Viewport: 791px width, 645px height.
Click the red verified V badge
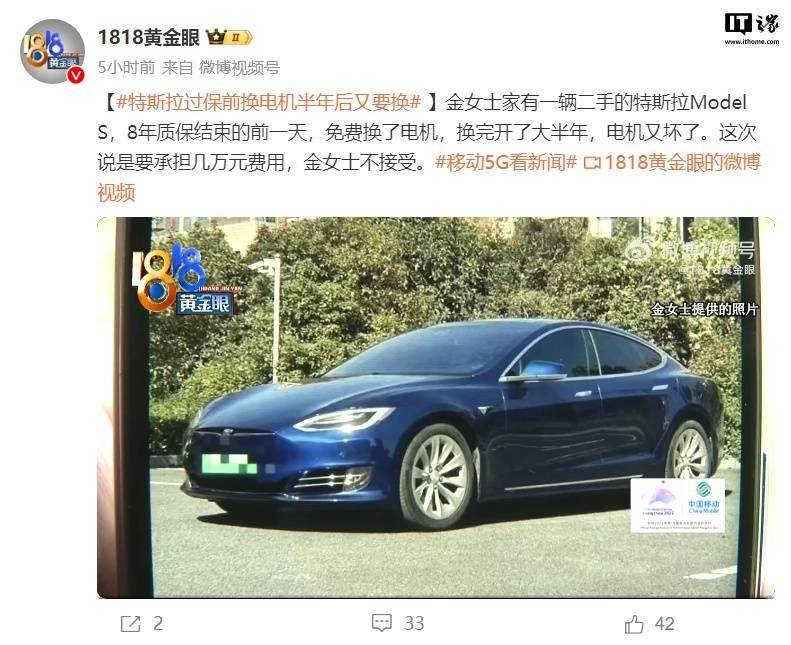click(76, 75)
